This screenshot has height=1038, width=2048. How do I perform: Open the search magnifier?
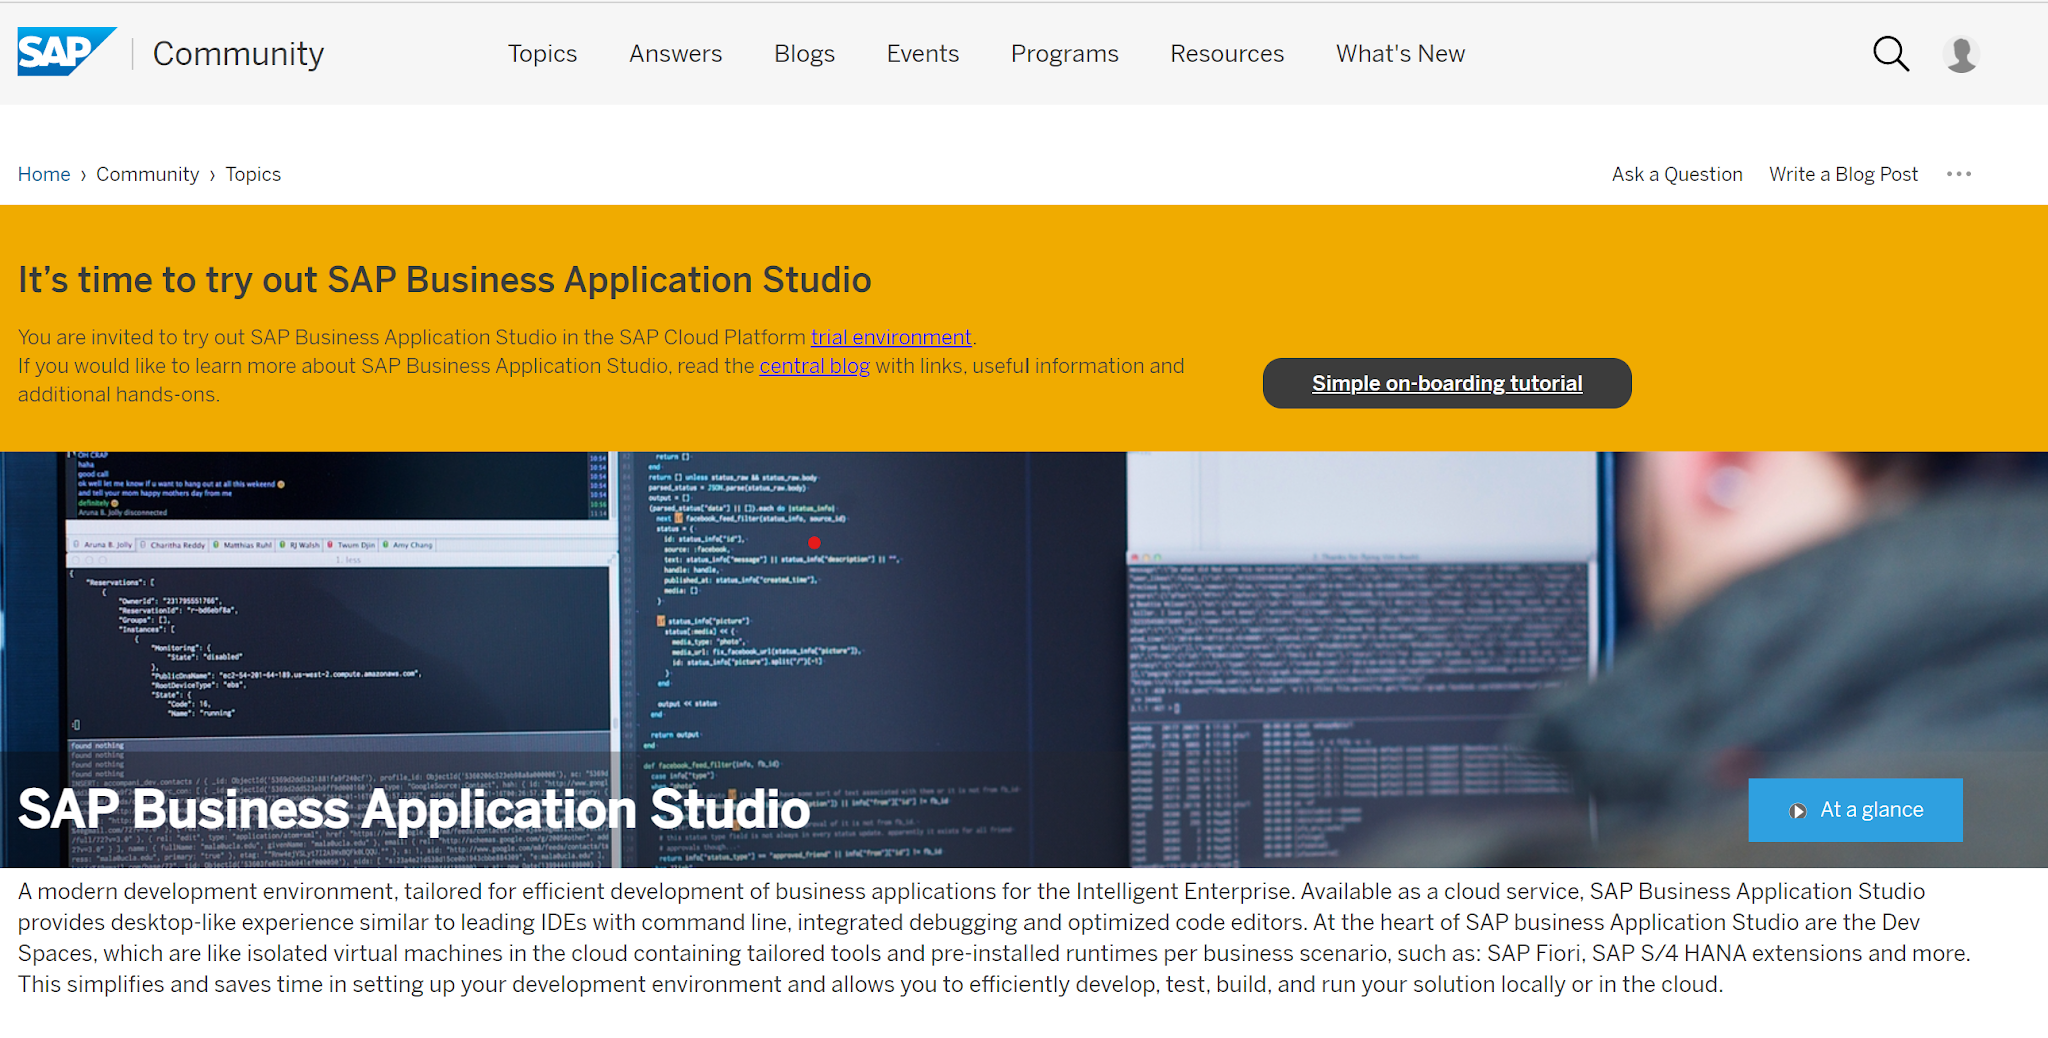pyautogui.click(x=1890, y=53)
